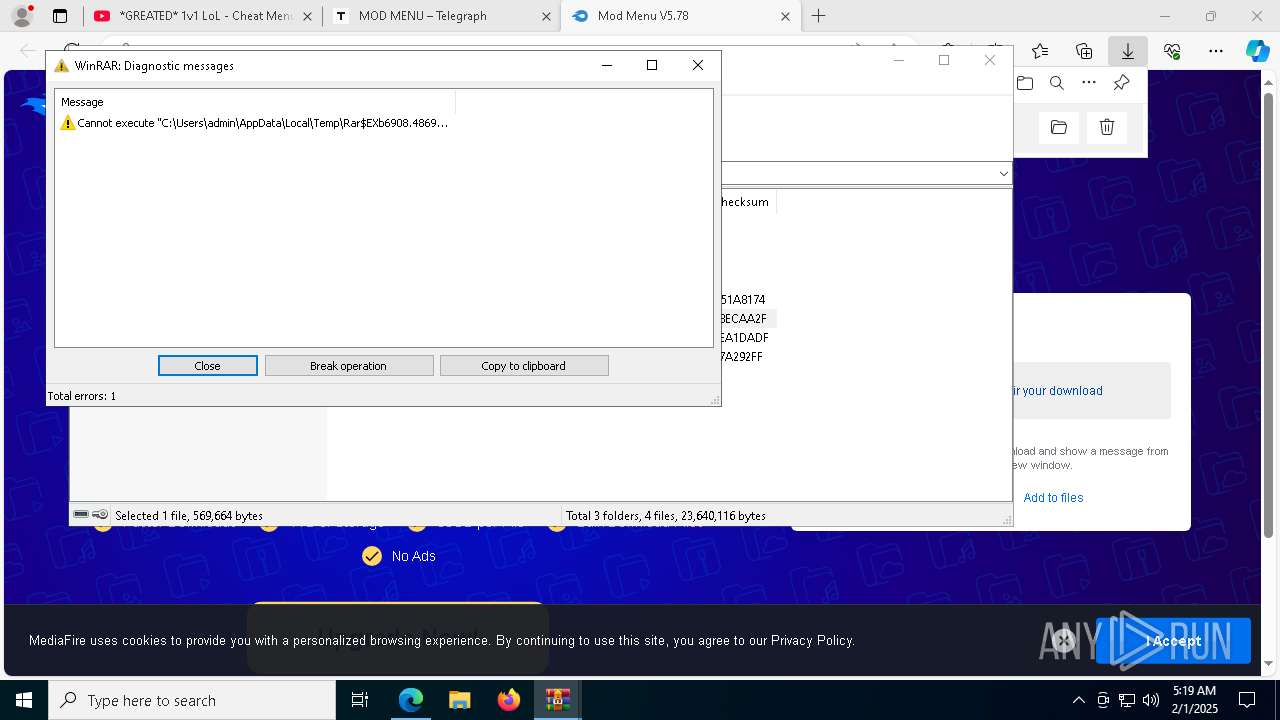Search downloads using magnifier icon

(1057, 83)
